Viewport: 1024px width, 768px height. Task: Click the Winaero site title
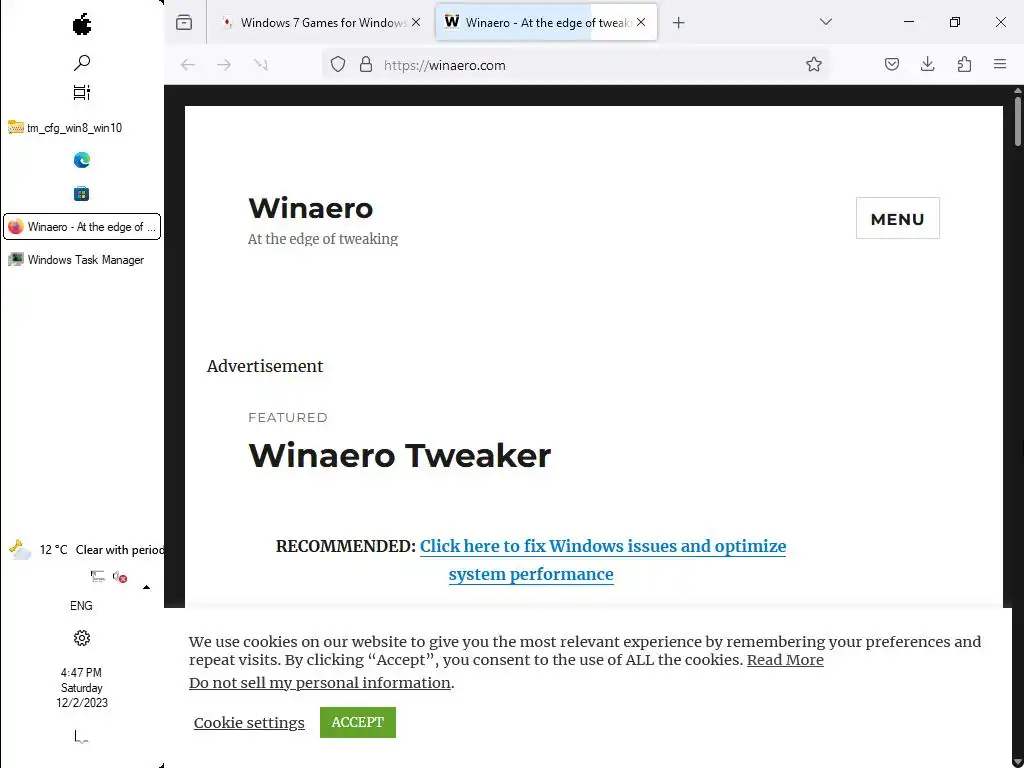(x=311, y=209)
